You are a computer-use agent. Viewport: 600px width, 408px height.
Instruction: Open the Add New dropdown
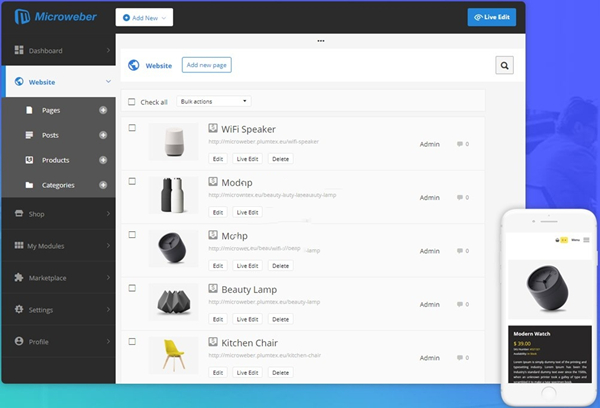[x=144, y=17]
